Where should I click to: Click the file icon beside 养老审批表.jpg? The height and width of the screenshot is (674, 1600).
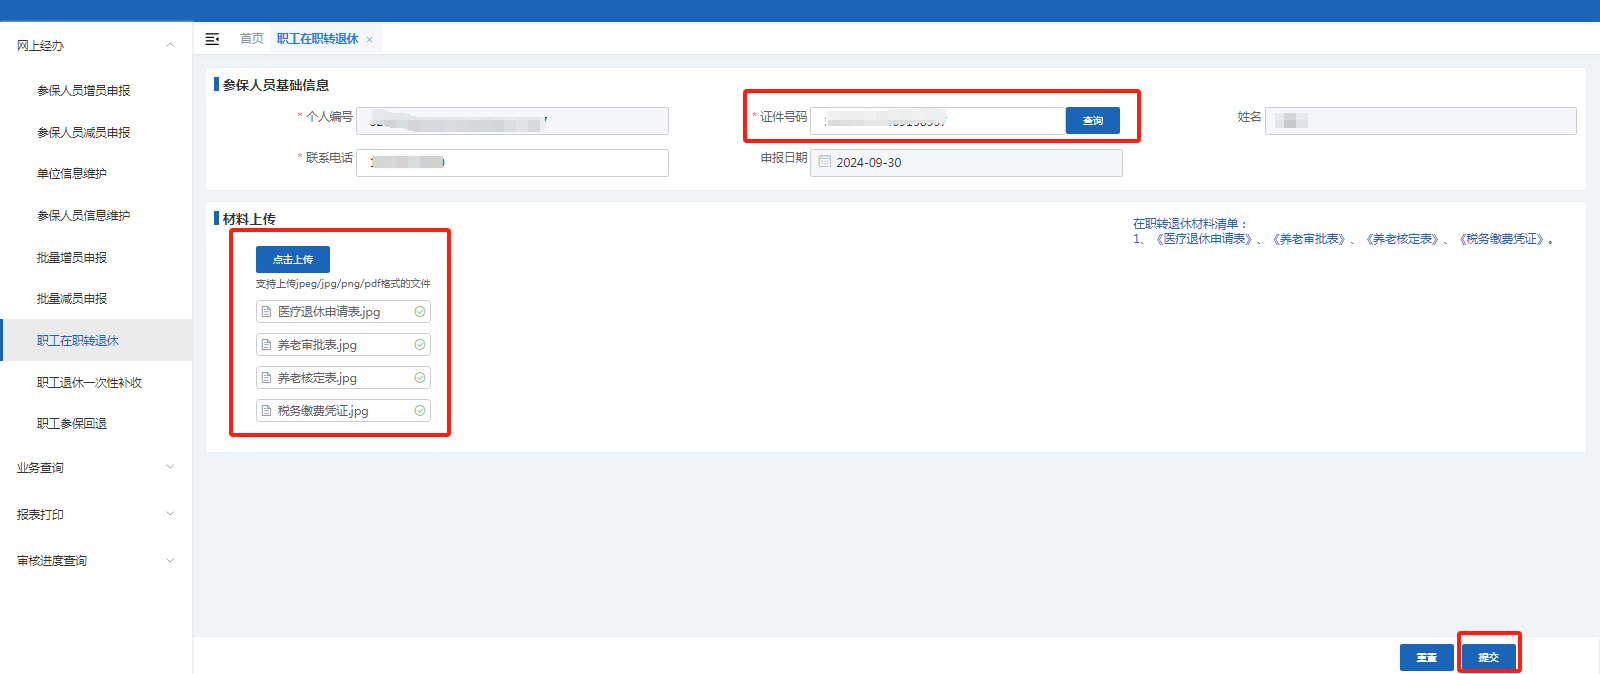click(x=266, y=345)
